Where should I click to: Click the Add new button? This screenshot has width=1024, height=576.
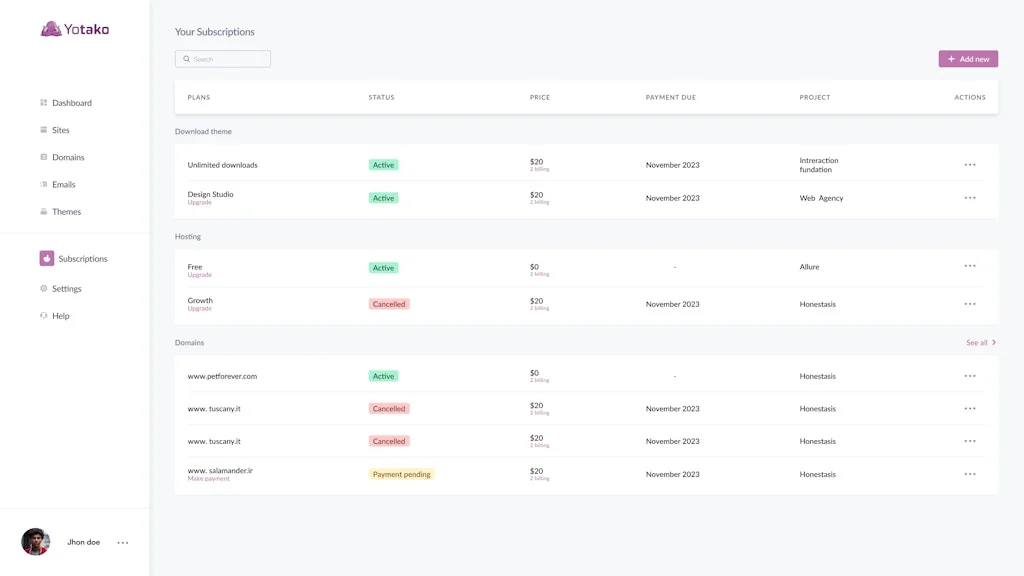pos(968,59)
